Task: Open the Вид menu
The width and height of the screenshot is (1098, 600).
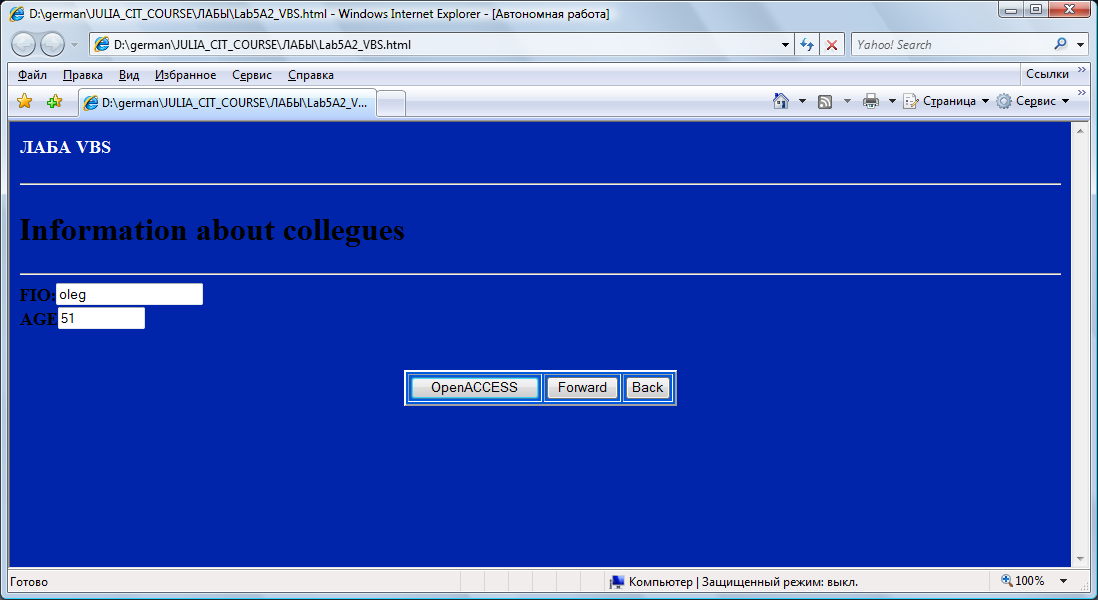Action: pyautogui.click(x=129, y=75)
